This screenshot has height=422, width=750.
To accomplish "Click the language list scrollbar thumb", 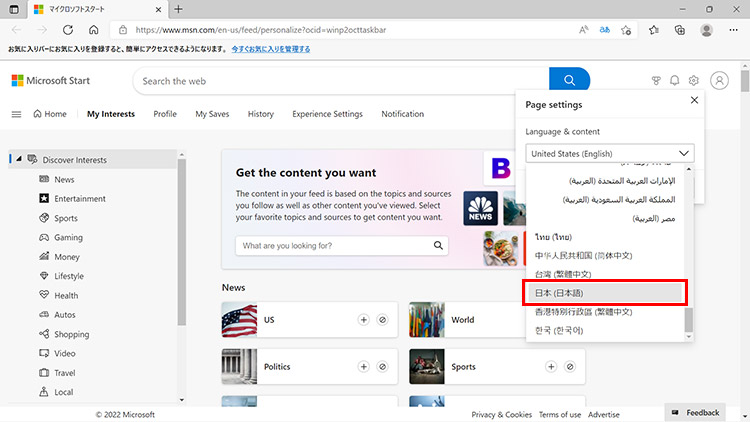I will (x=688, y=321).
